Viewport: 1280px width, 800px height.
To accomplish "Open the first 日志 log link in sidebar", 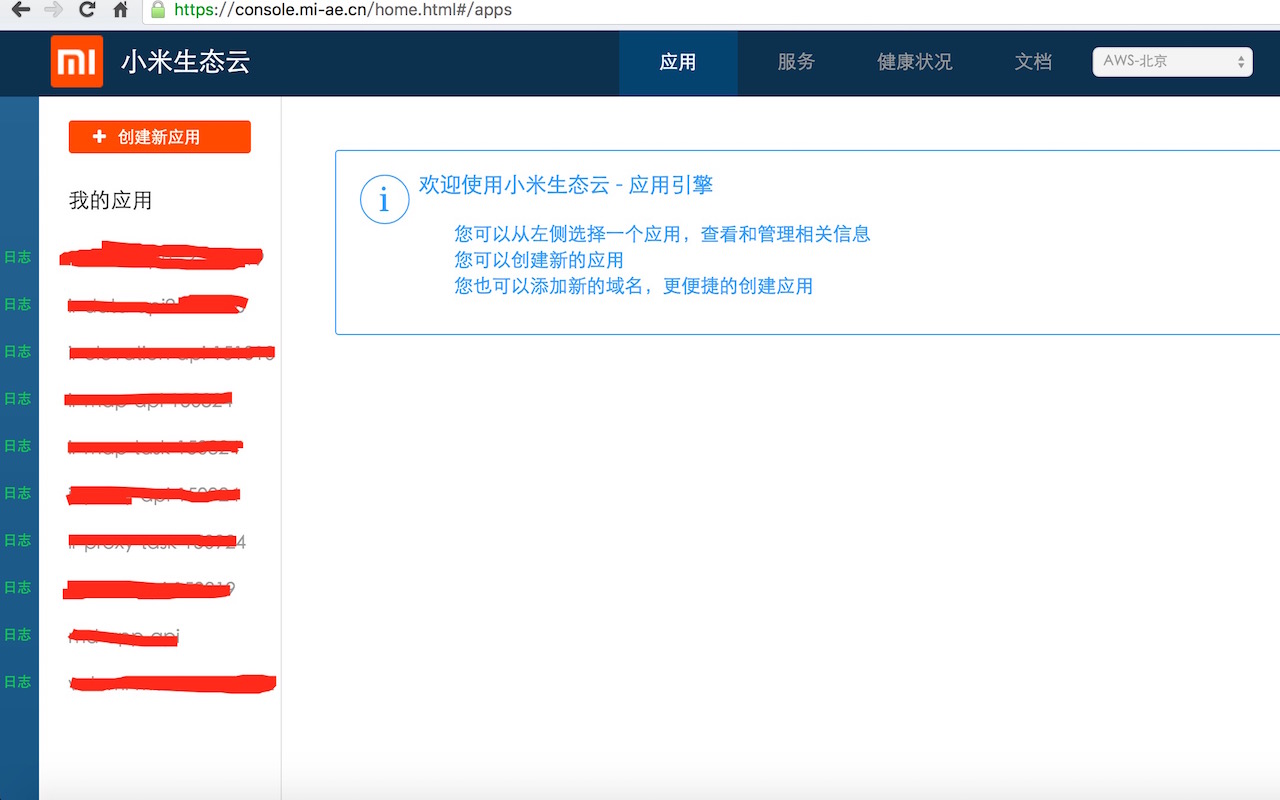I will coord(18,257).
